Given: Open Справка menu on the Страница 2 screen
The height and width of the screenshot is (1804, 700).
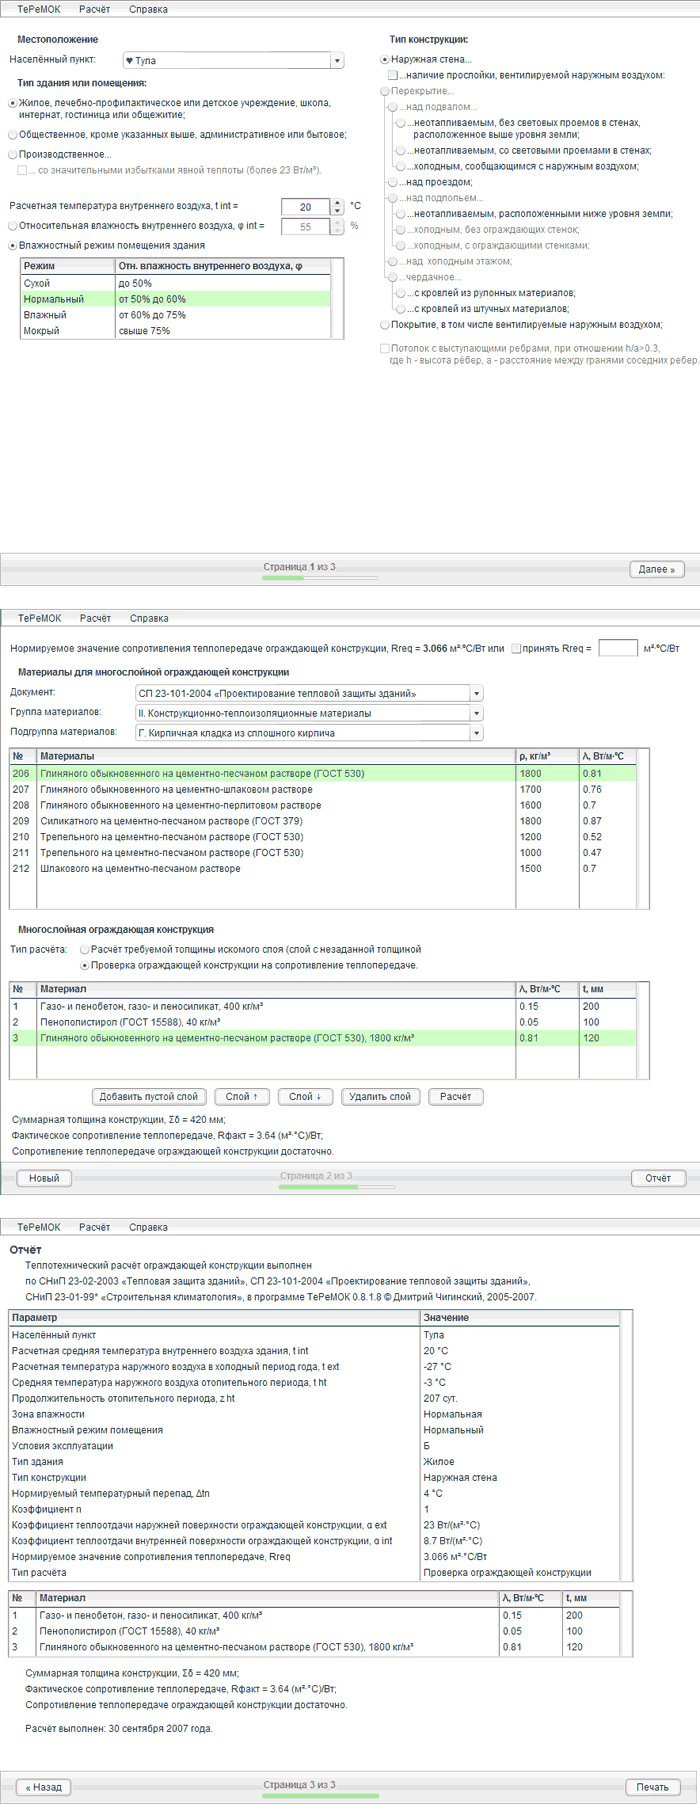Looking at the screenshot, I should [x=148, y=618].
